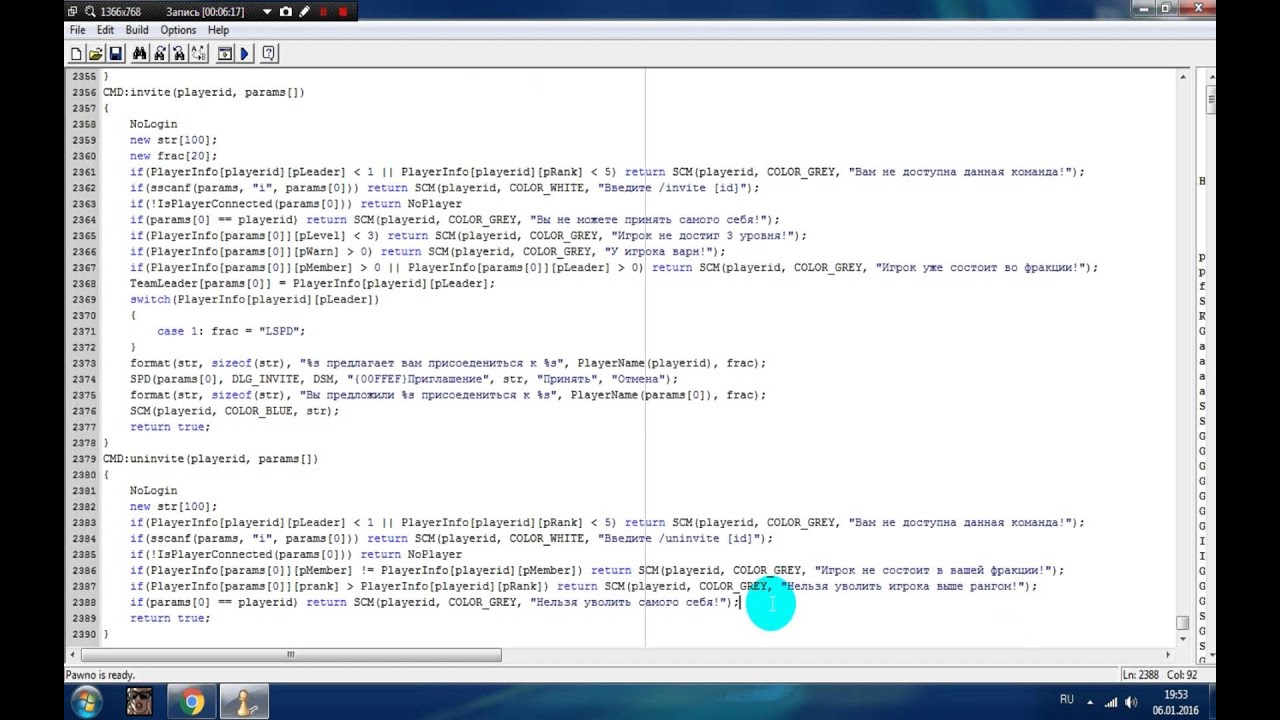Image resolution: width=1280 pixels, height=720 pixels.
Task: Open the recorder dropdown arrow
Action: click(x=267, y=11)
